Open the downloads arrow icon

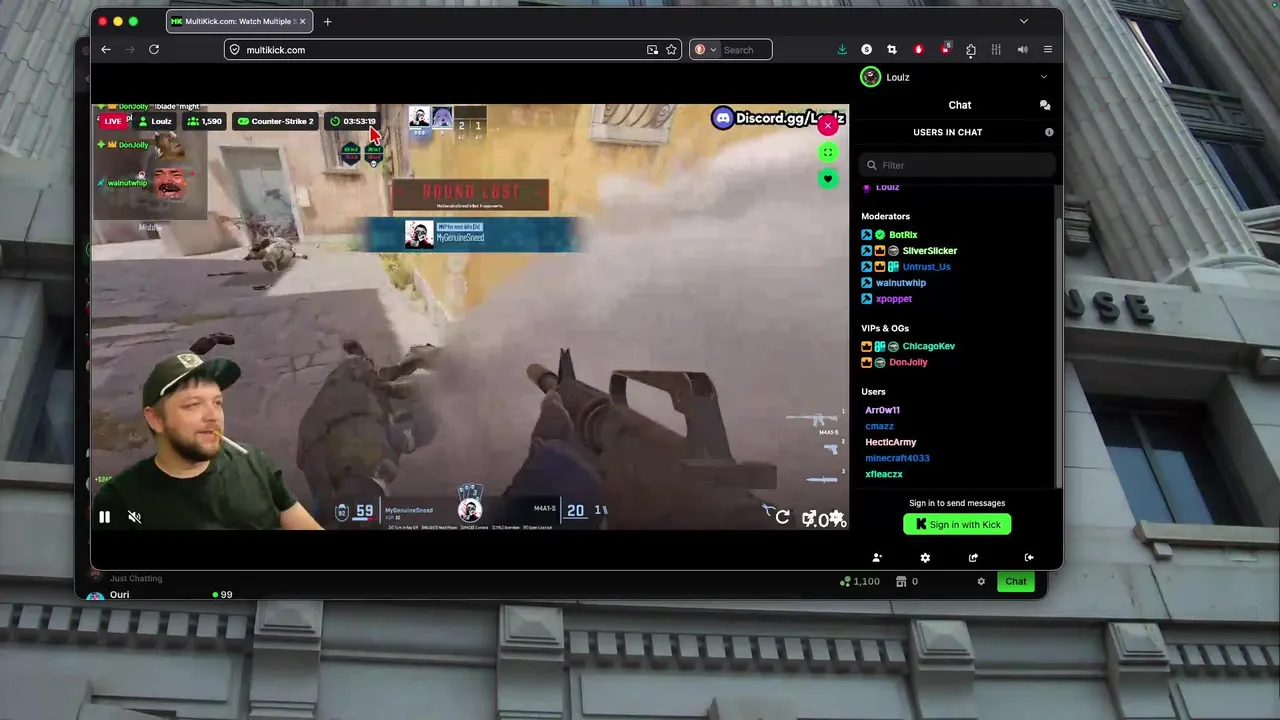842,49
